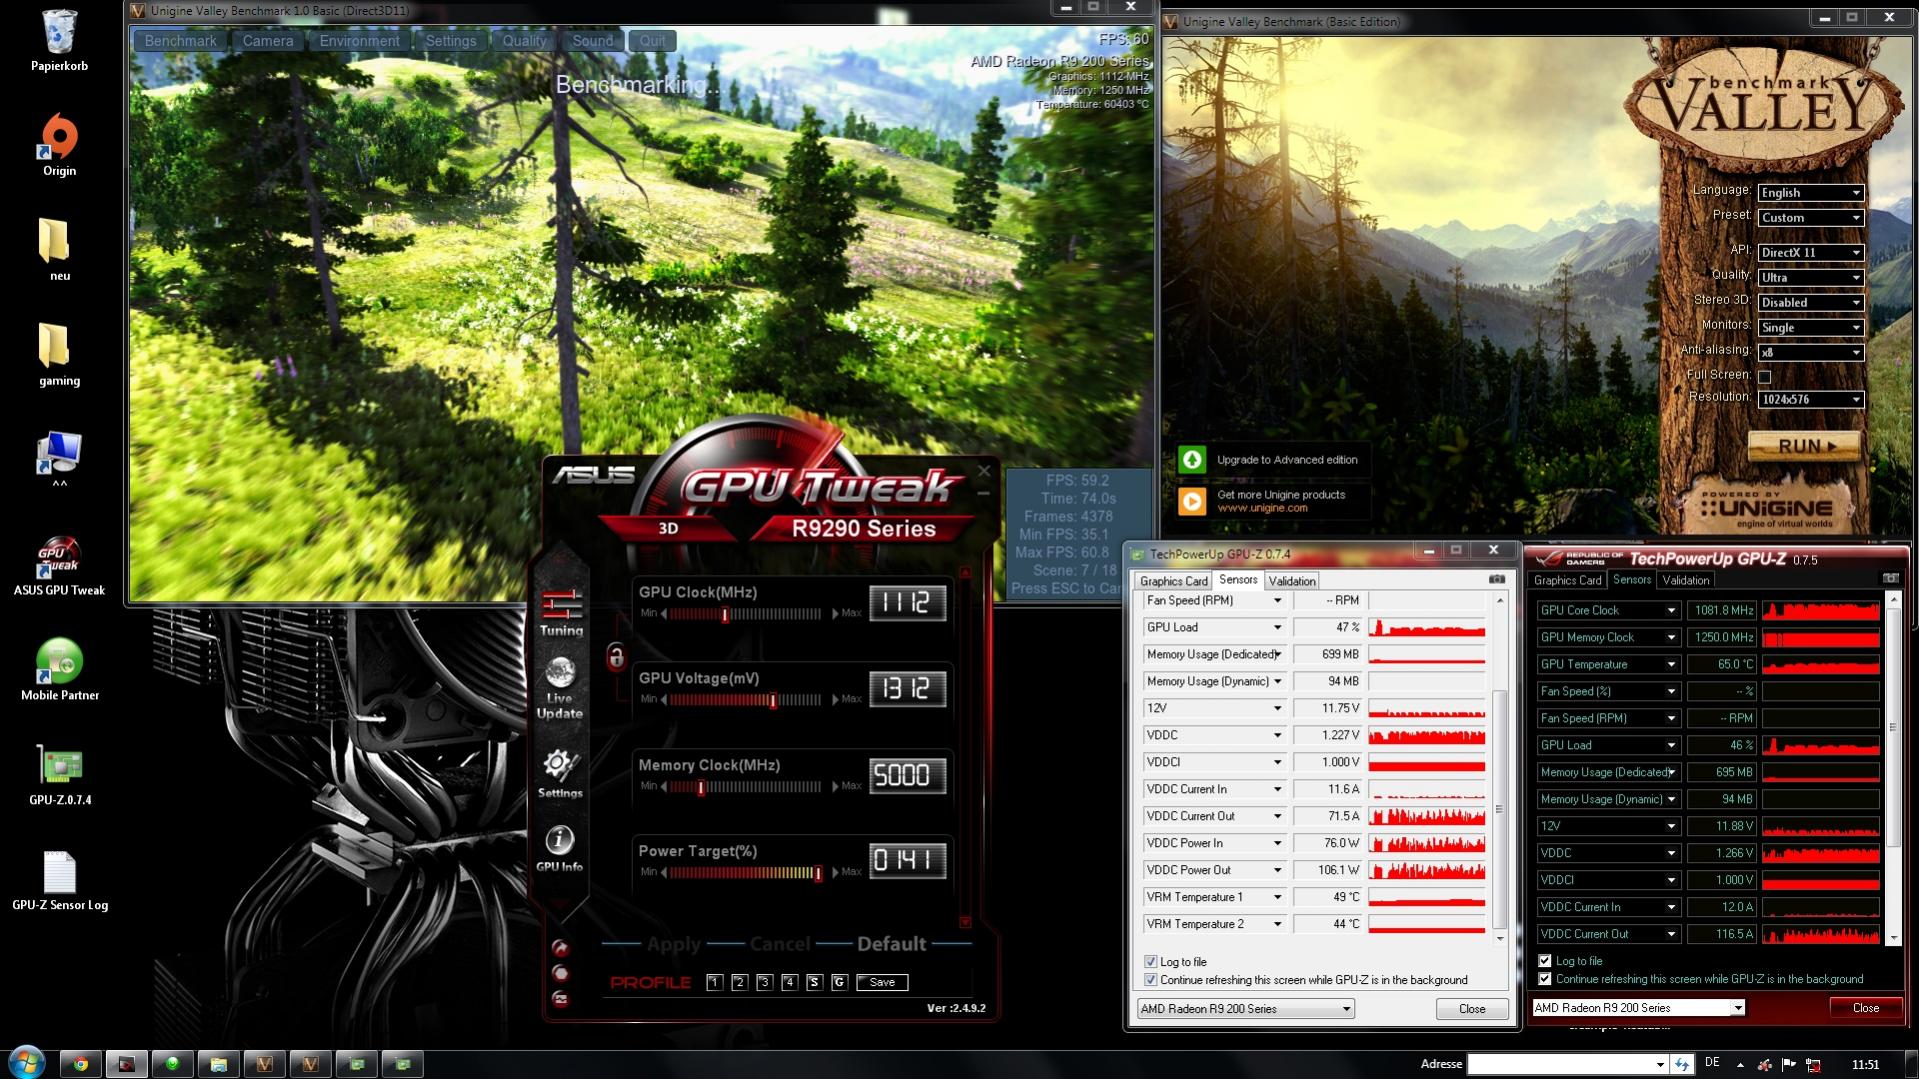Switch to Graphics Card tab in ROG GPU-Z
The width and height of the screenshot is (1919, 1079).
click(1567, 580)
